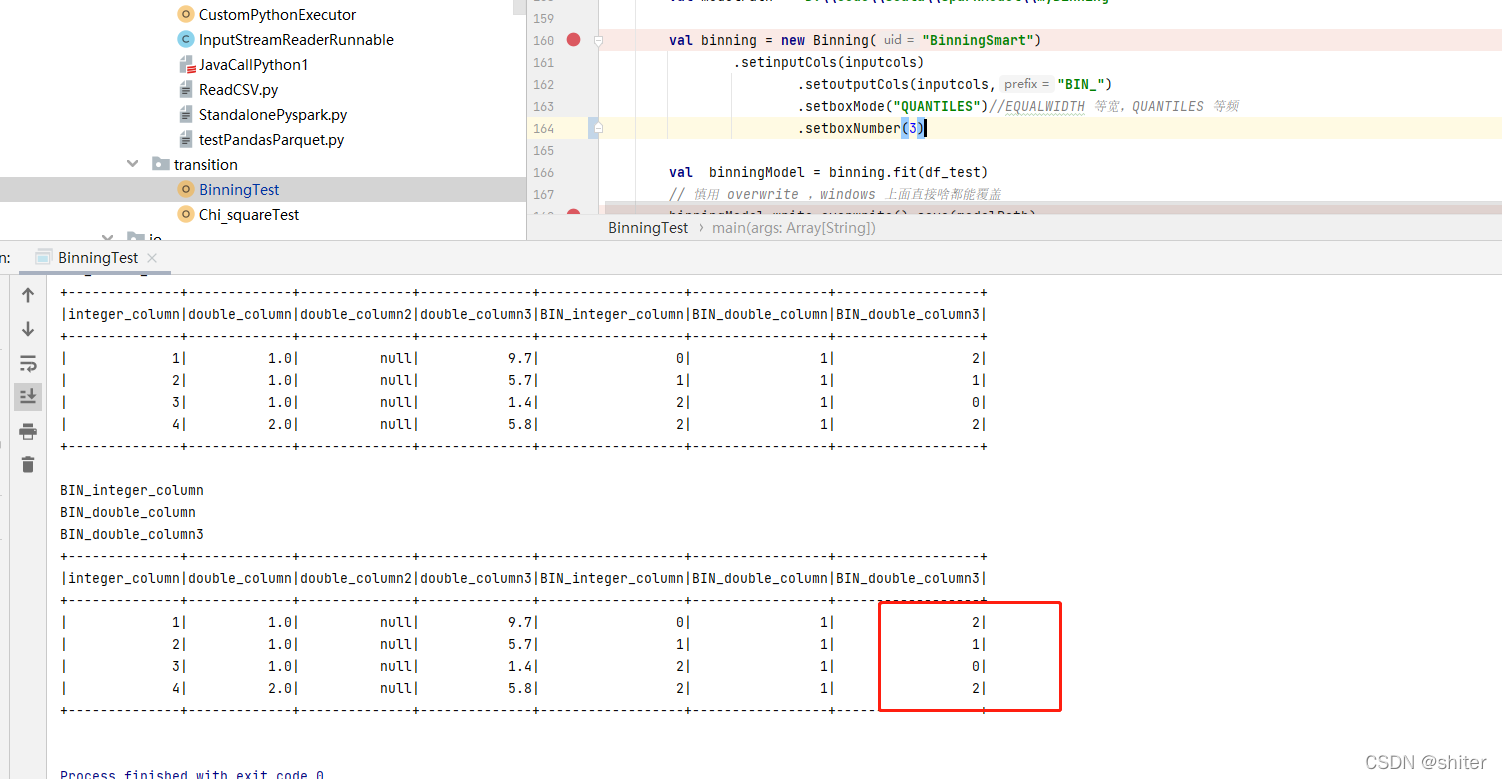Click BinningTest in the editor breadcrumb
This screenshot has width=1502, height=779.
(648, 228)
